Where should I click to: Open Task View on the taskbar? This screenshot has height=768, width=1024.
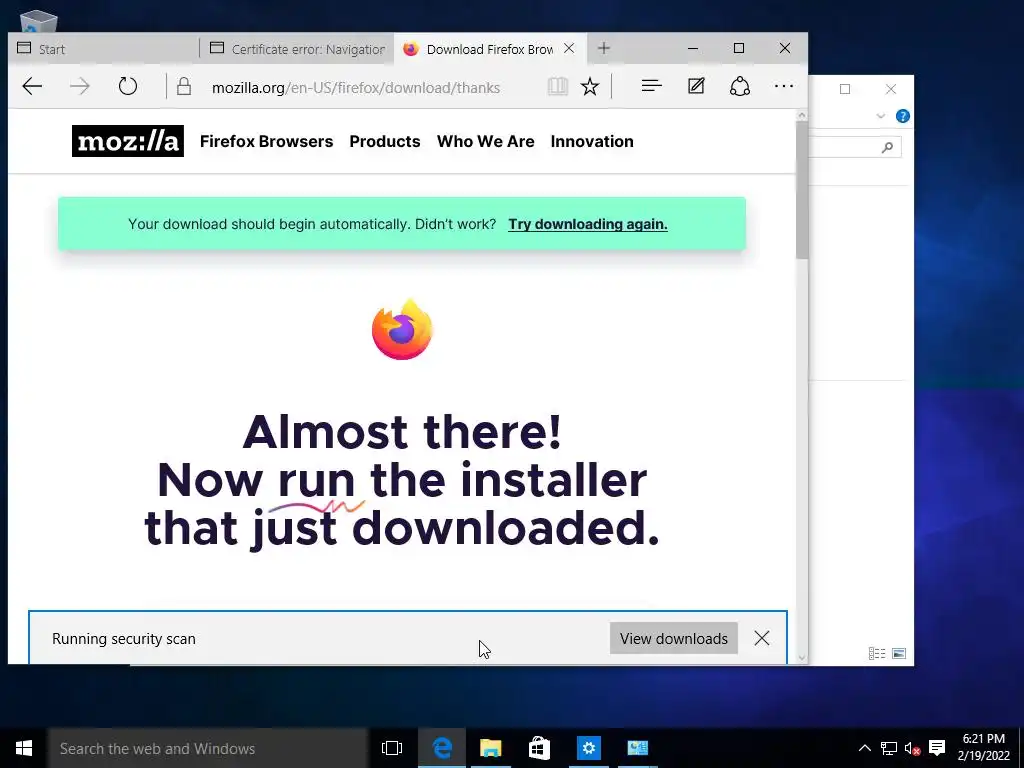click(392, 748)
